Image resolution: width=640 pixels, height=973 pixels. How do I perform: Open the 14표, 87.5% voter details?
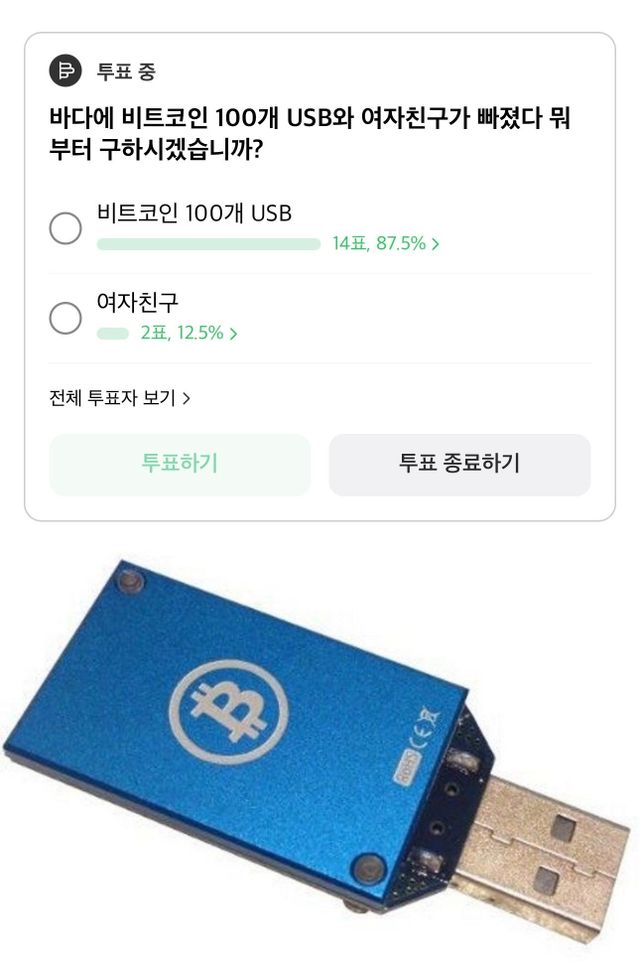point(385,243)
